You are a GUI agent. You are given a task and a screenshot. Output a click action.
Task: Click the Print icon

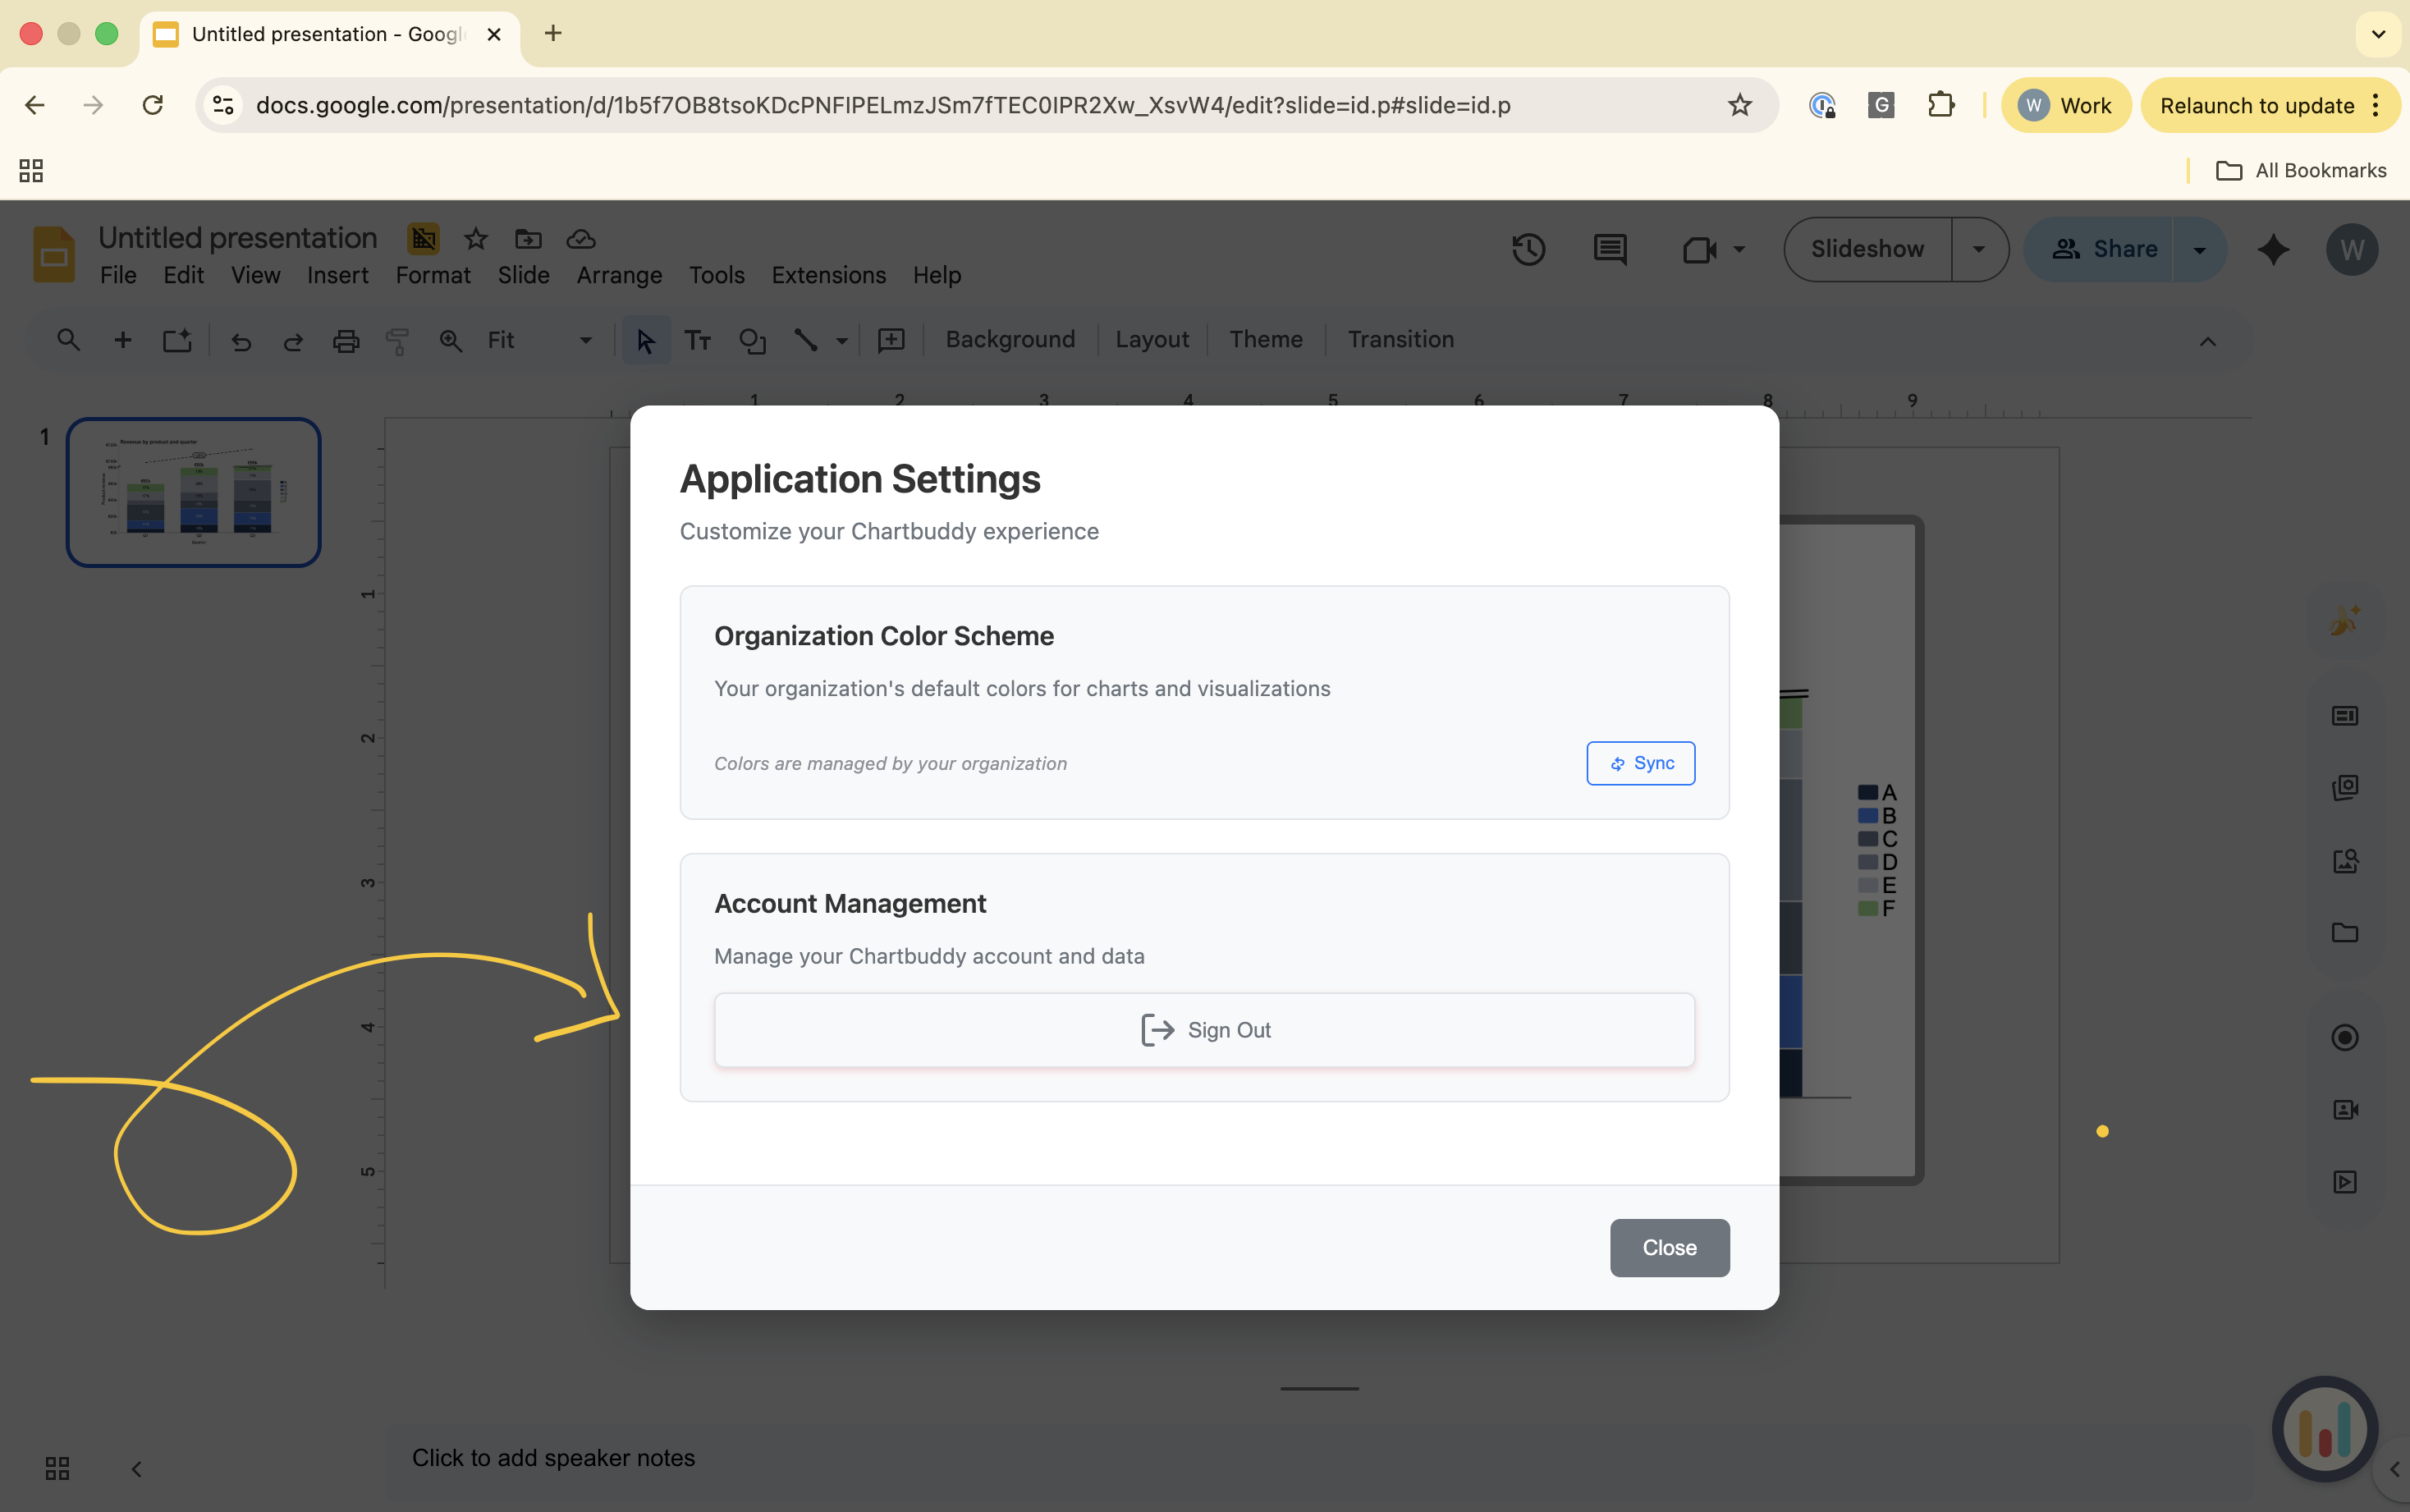tap(345, 340)
